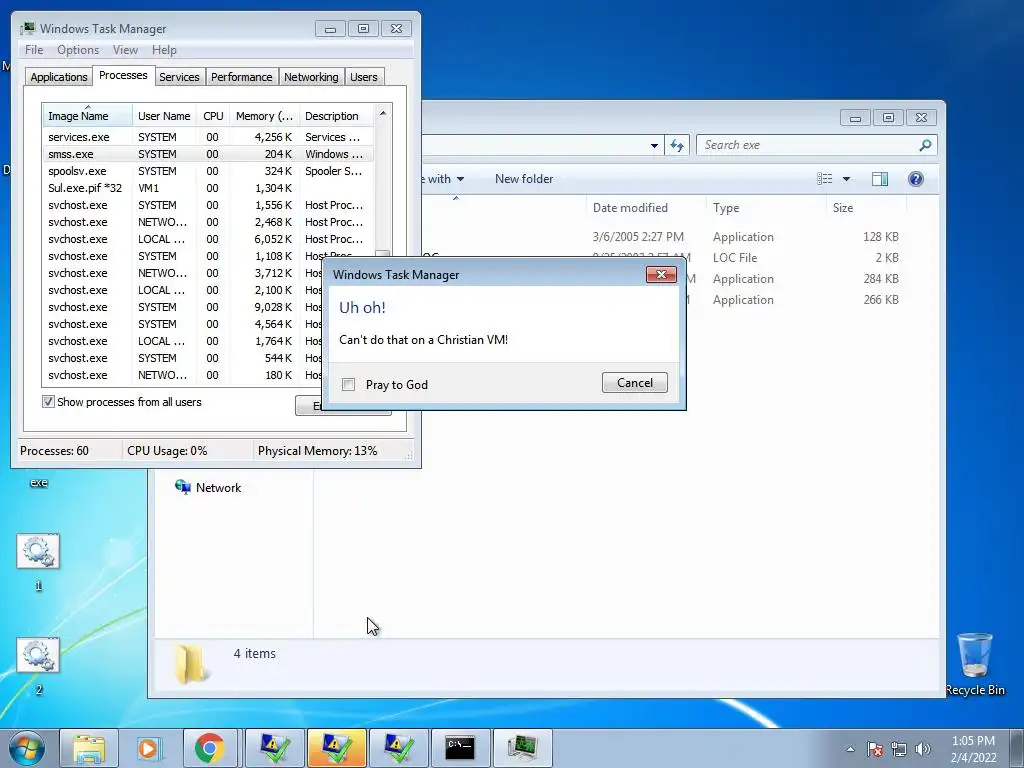
Task: Click the process list scroll-up arrow
Action: (383, 113)
